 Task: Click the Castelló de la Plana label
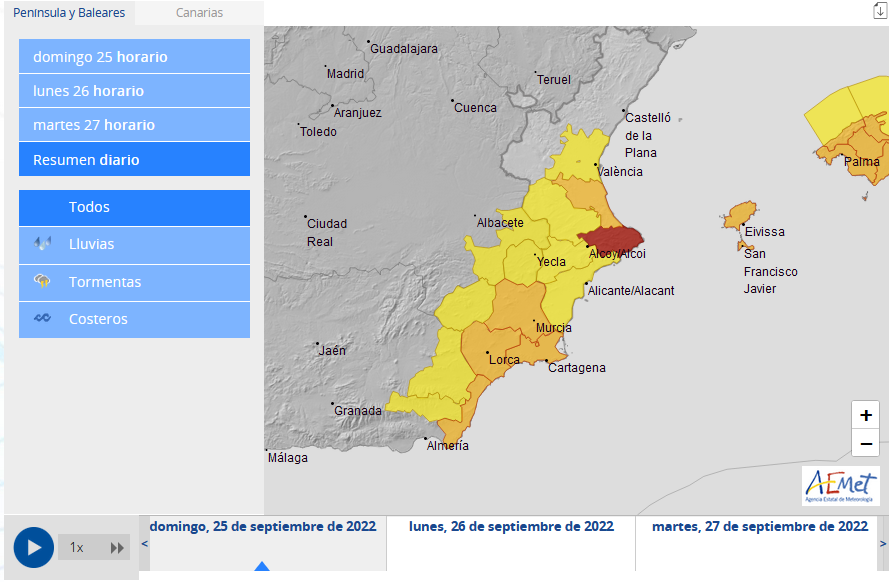pos(647,135)
